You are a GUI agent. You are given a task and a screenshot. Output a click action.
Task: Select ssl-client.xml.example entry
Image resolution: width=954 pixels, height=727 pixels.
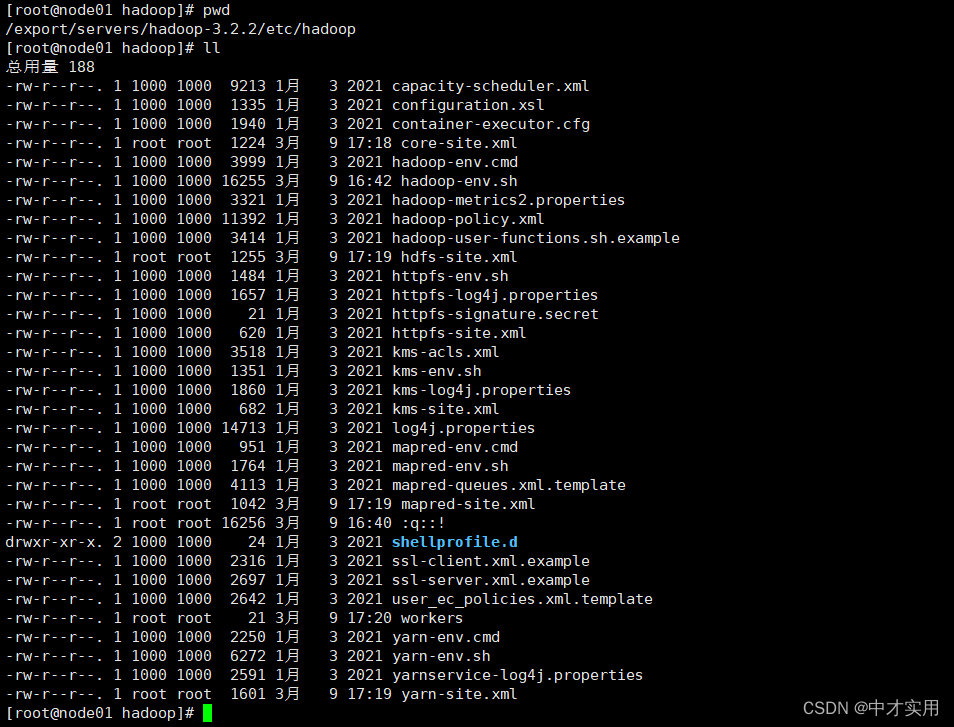(x=491, y=561)
